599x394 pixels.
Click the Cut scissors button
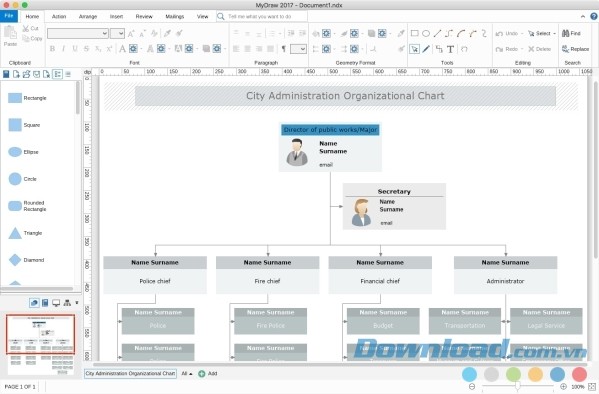pyautogui.click(x=30, y=28)
